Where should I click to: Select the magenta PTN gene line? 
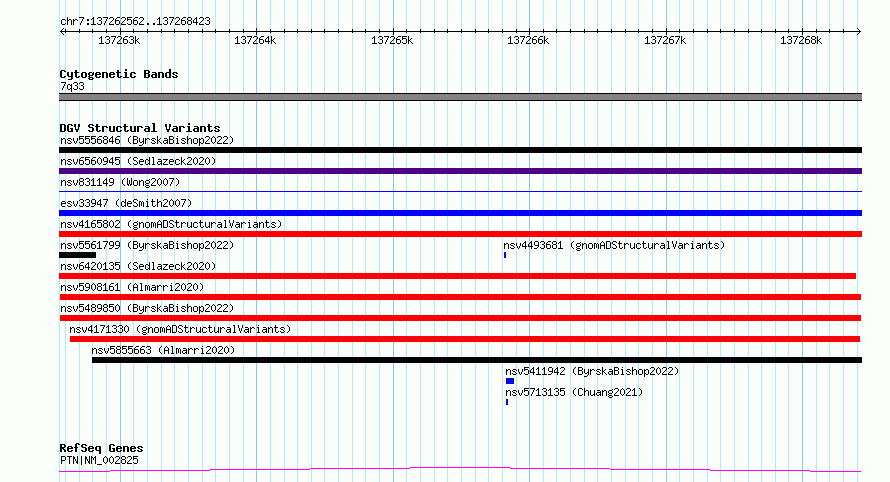tap(460, 470)
